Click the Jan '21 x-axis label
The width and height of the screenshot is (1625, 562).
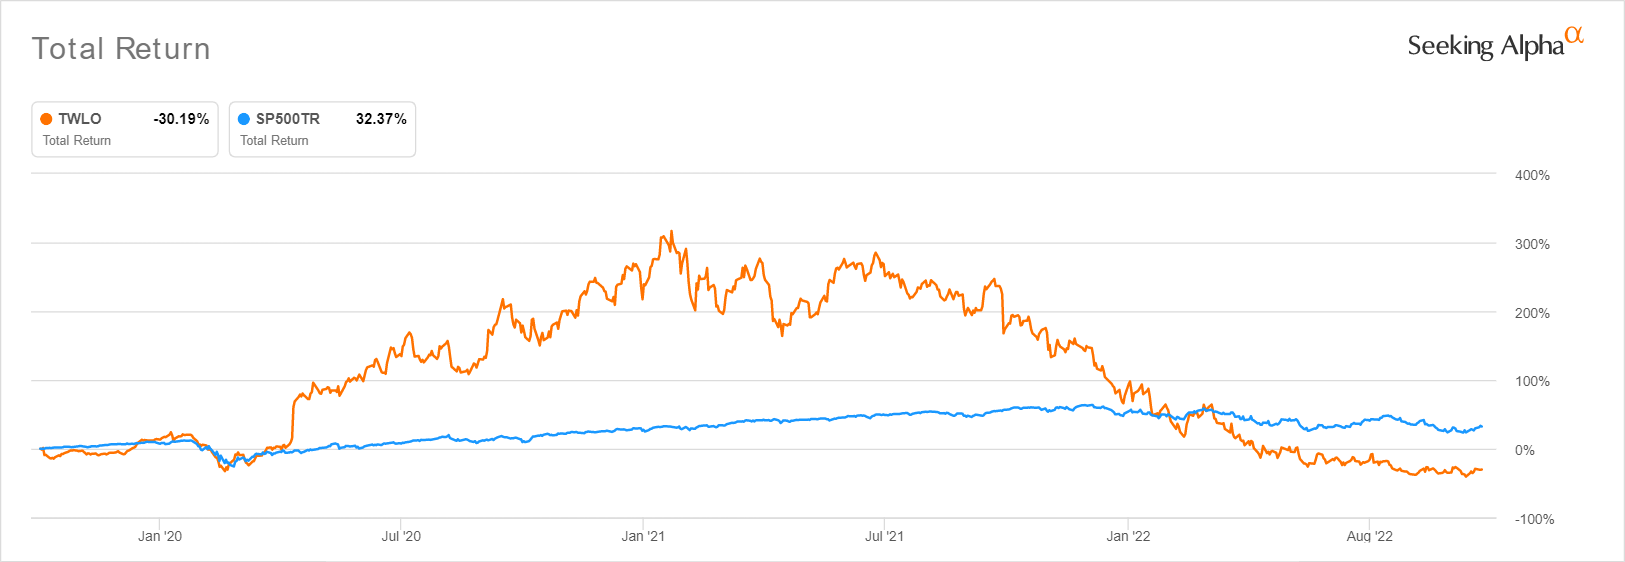643,536
